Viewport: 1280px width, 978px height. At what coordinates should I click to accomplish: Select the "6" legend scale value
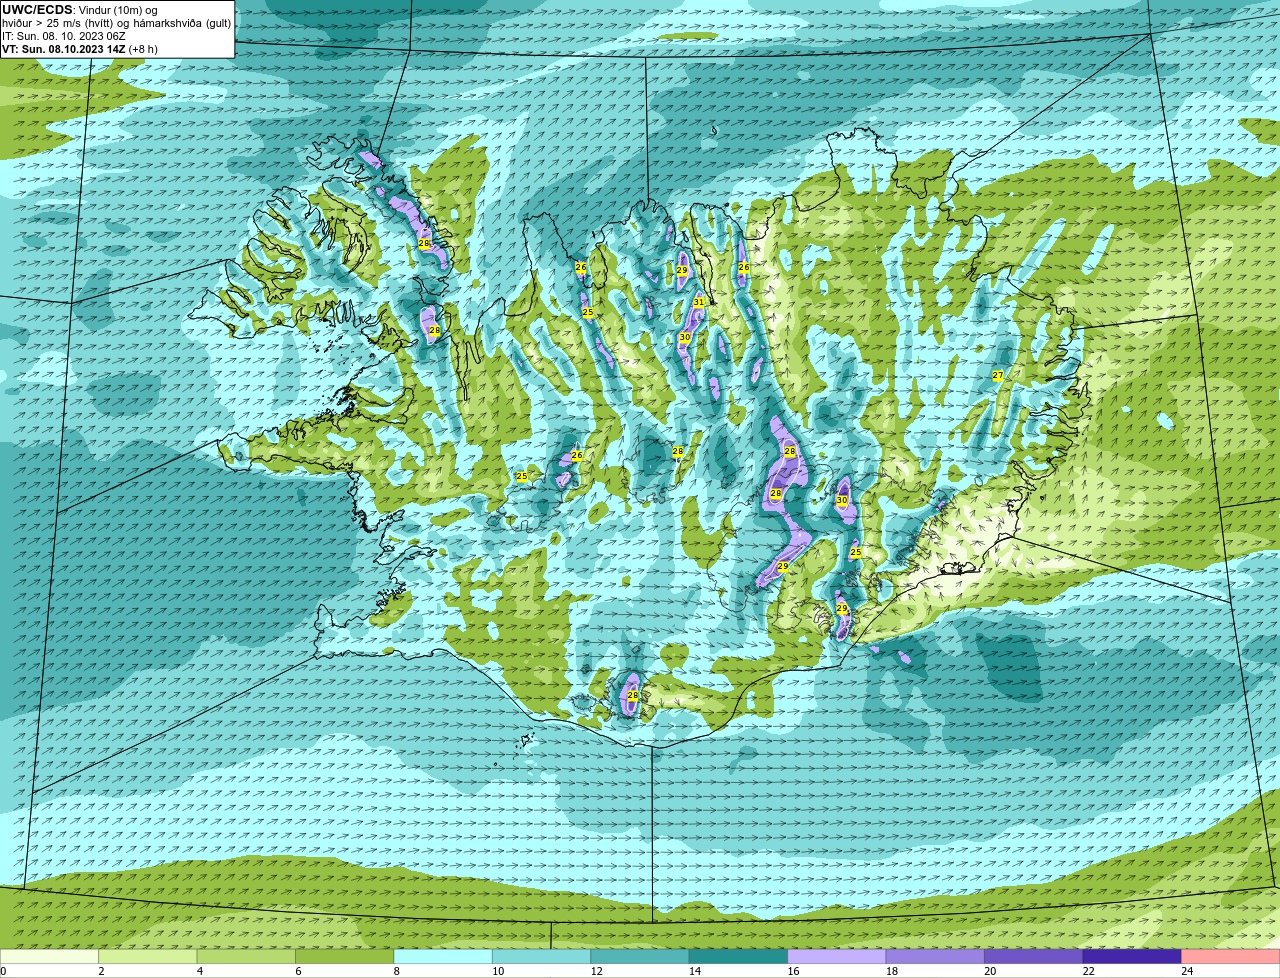click(x=298, y=971)
